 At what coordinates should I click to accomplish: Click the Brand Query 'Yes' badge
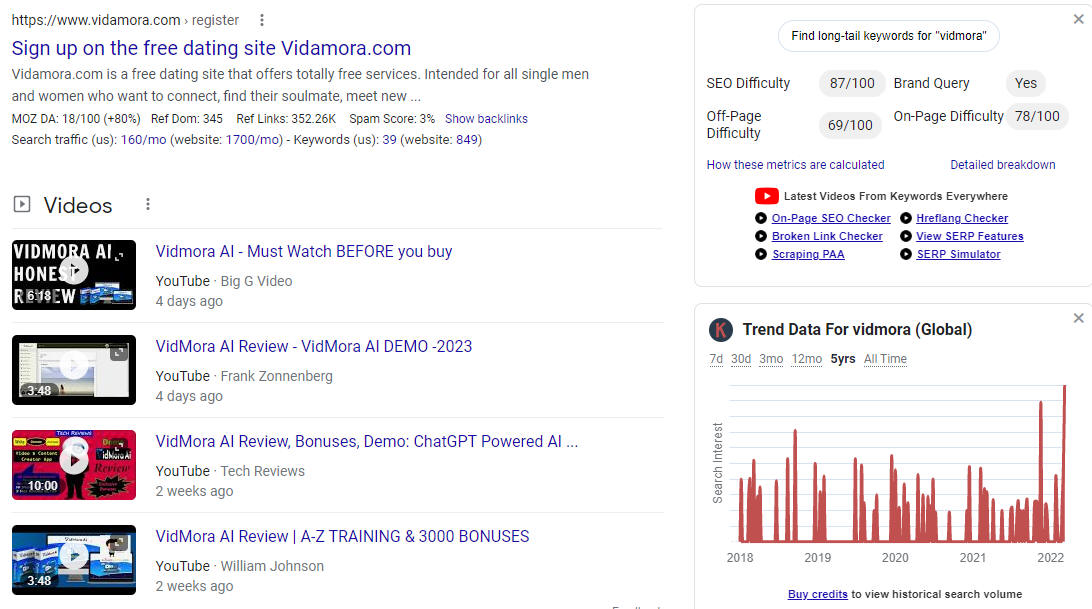[x=1025, y=83]
